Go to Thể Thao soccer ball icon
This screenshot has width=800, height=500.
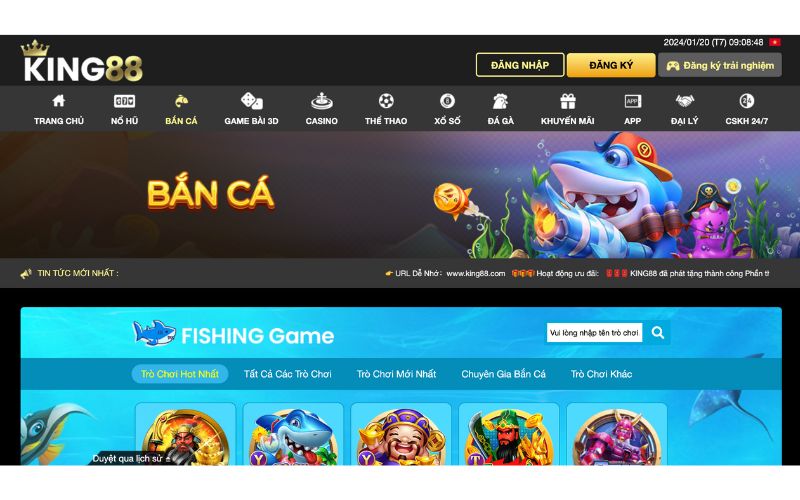tap(386, 101)
